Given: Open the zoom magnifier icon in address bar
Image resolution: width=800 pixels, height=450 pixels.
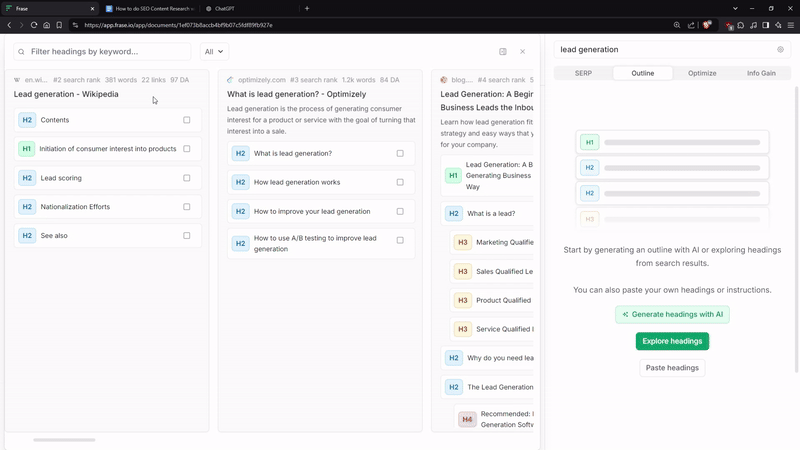Looking at the screenshot, I should (677, 25).
